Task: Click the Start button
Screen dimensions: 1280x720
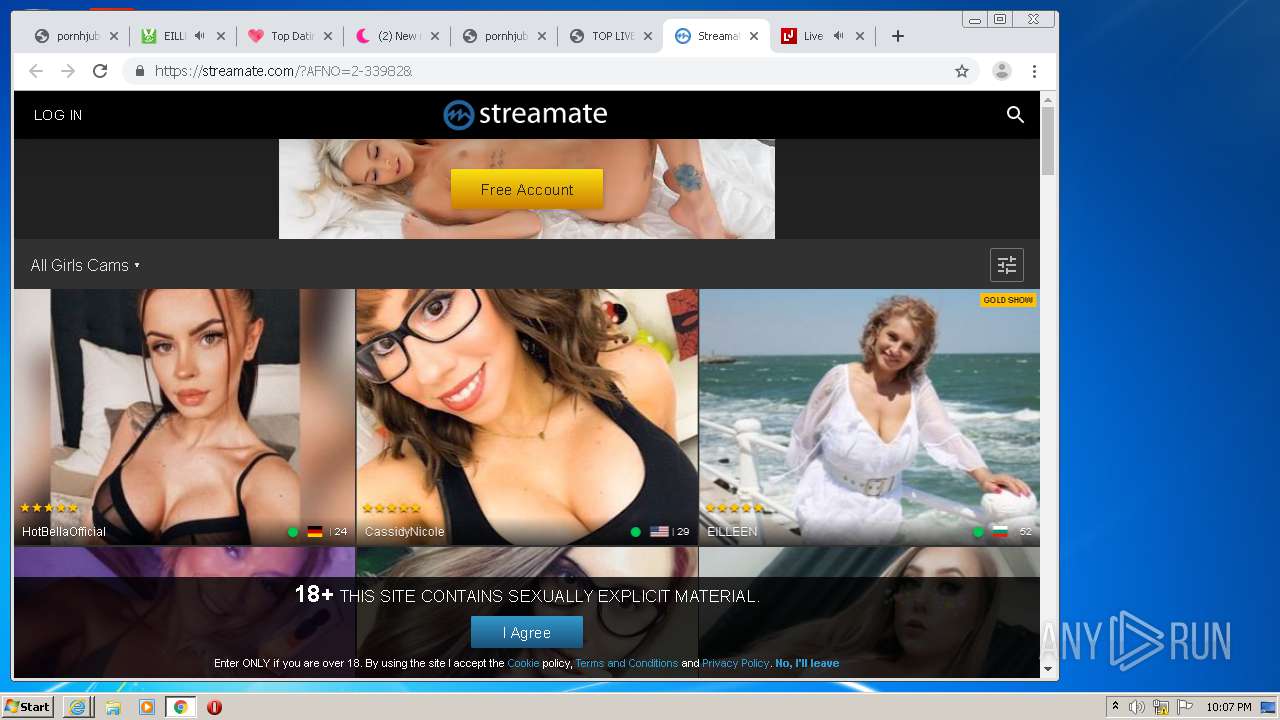Action: tap(28, 707)
